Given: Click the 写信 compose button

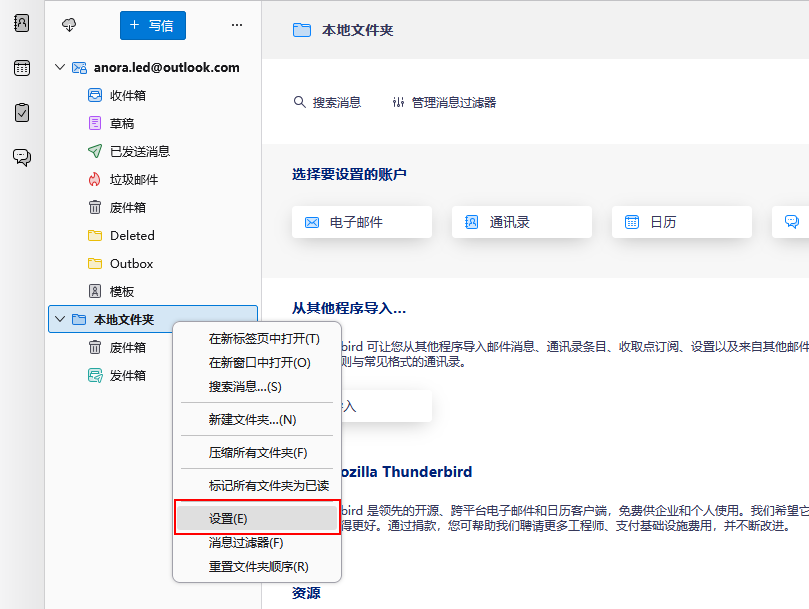Looking at the screenshot, I should 153,25.
